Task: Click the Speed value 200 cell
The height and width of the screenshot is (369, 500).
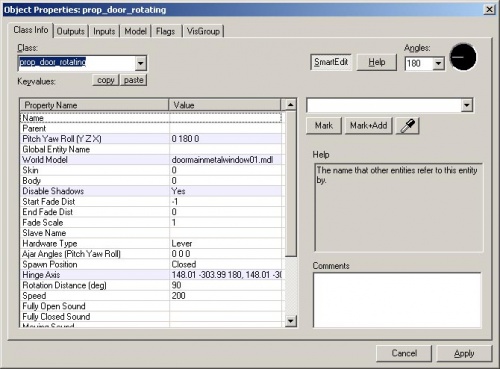Action: pos(226,296)
